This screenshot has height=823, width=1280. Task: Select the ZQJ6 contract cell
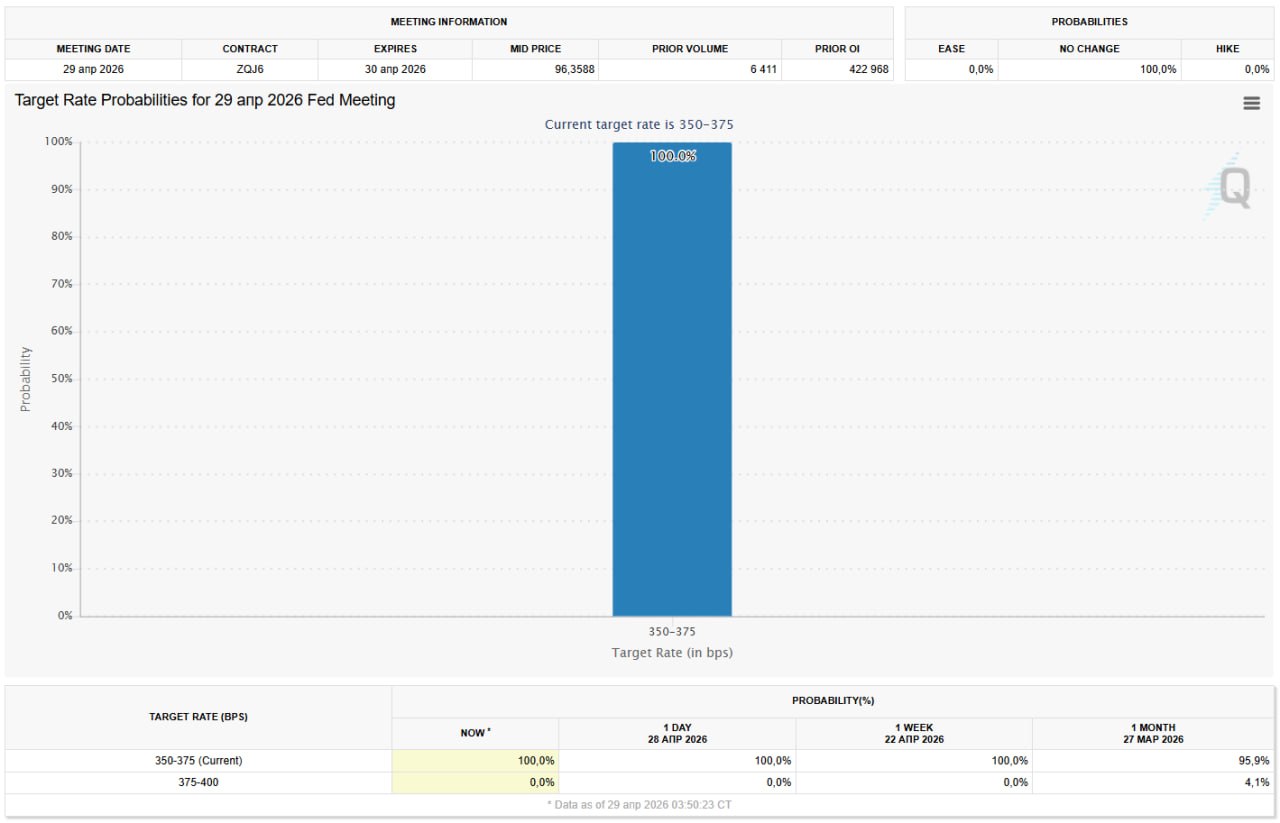[x=250, y=69]
